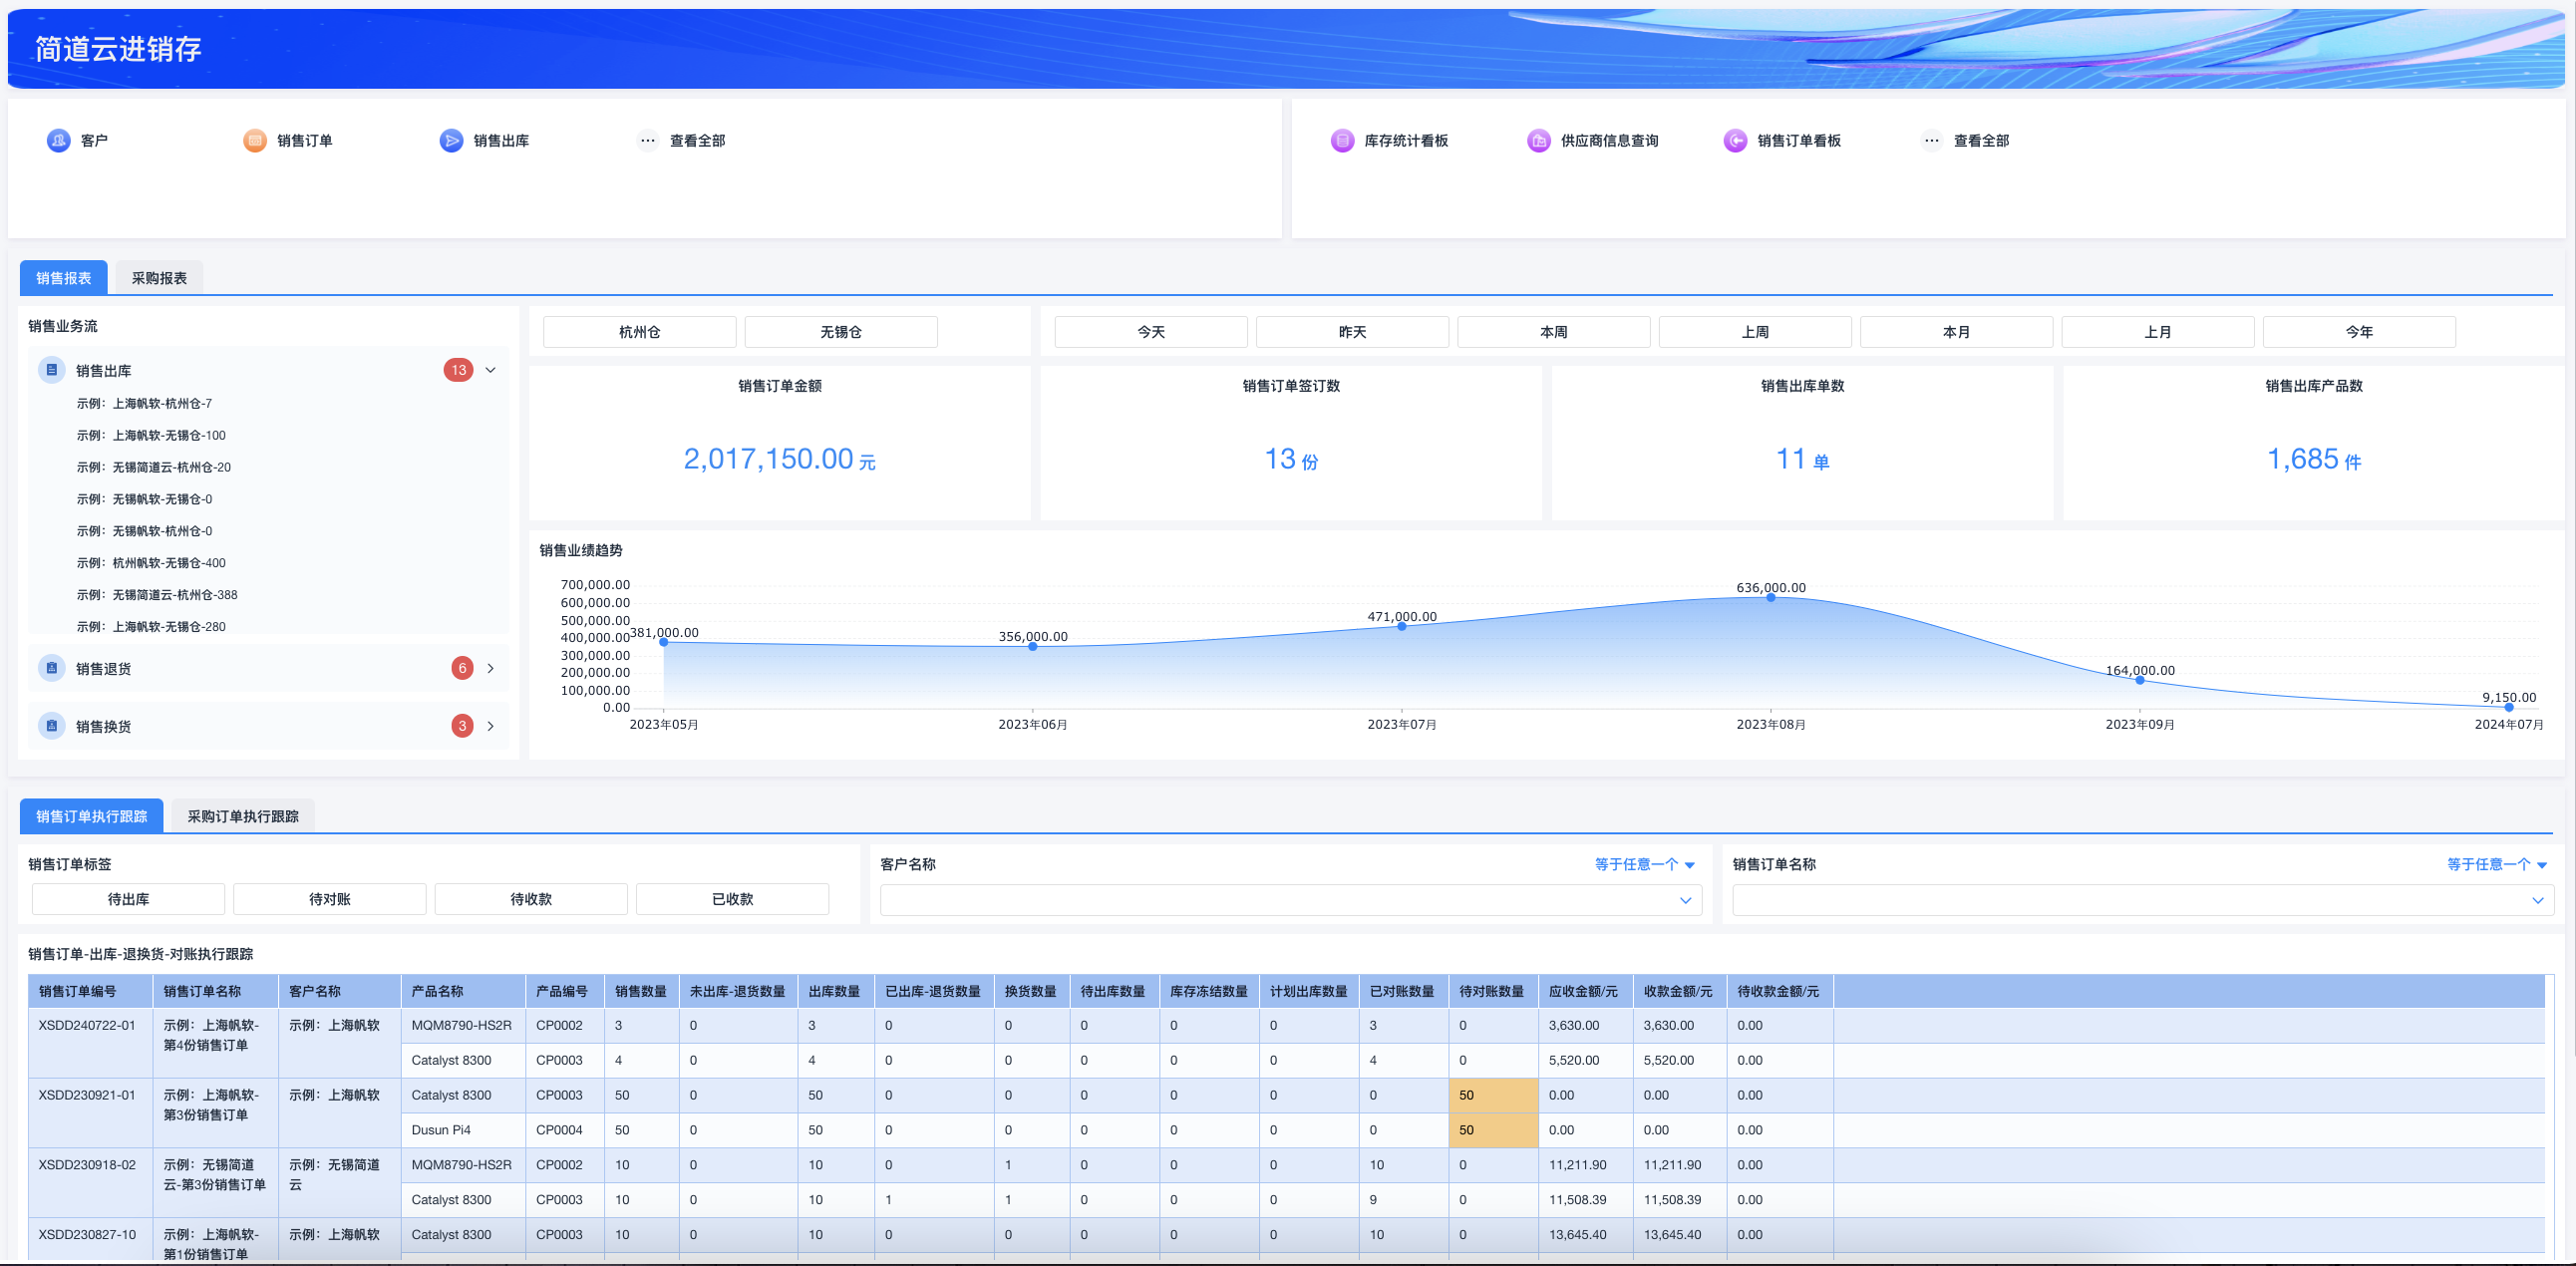Switch to the 采购报表 tab
Screen dimensions: 2576x1266
click(x=159, y=278)
